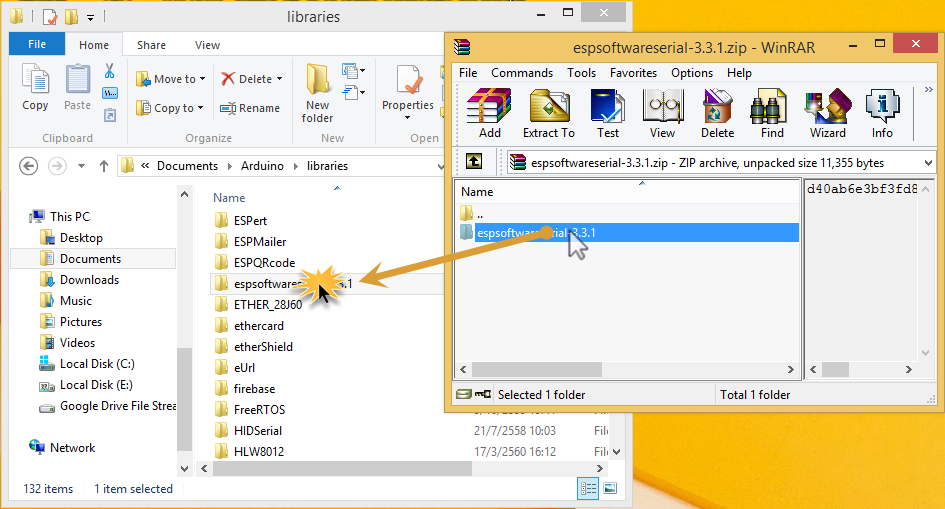Open the recent locations dropdown arrow
945x509 pixels.
(81, 166)
